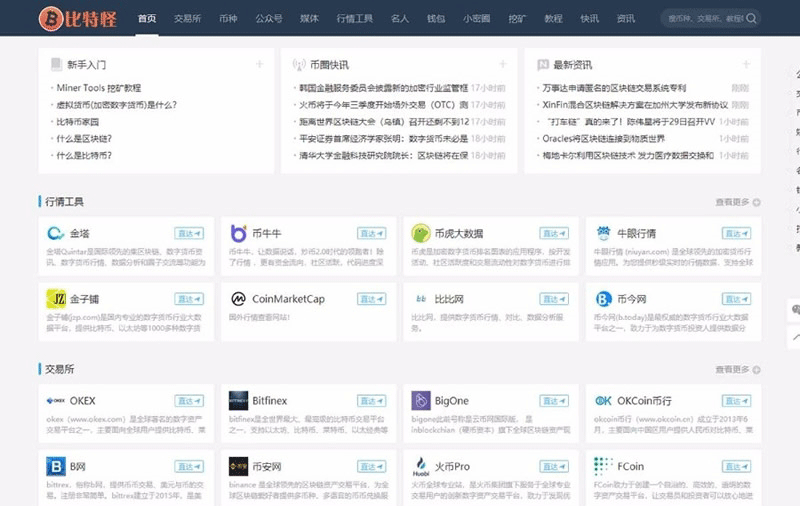The width and height of the screenshot is (800, 506).
Task: Click the 币牛牛 logo icon
Action: 238,234
